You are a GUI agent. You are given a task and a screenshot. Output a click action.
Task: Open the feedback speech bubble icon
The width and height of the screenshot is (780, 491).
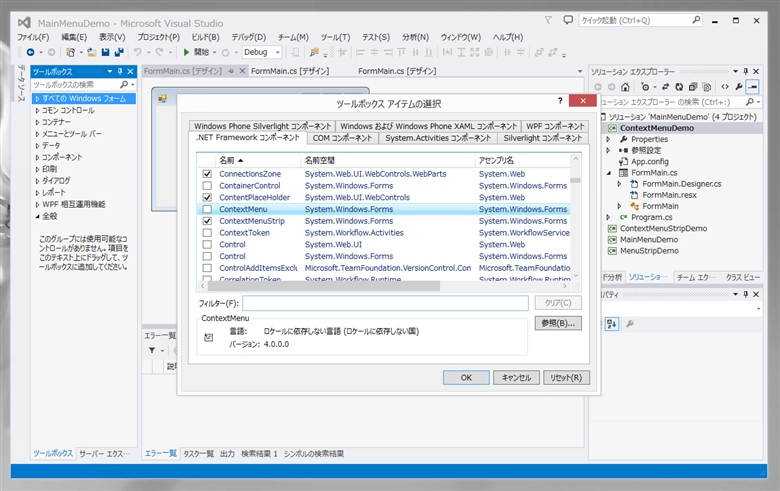(x=568, y=20)
